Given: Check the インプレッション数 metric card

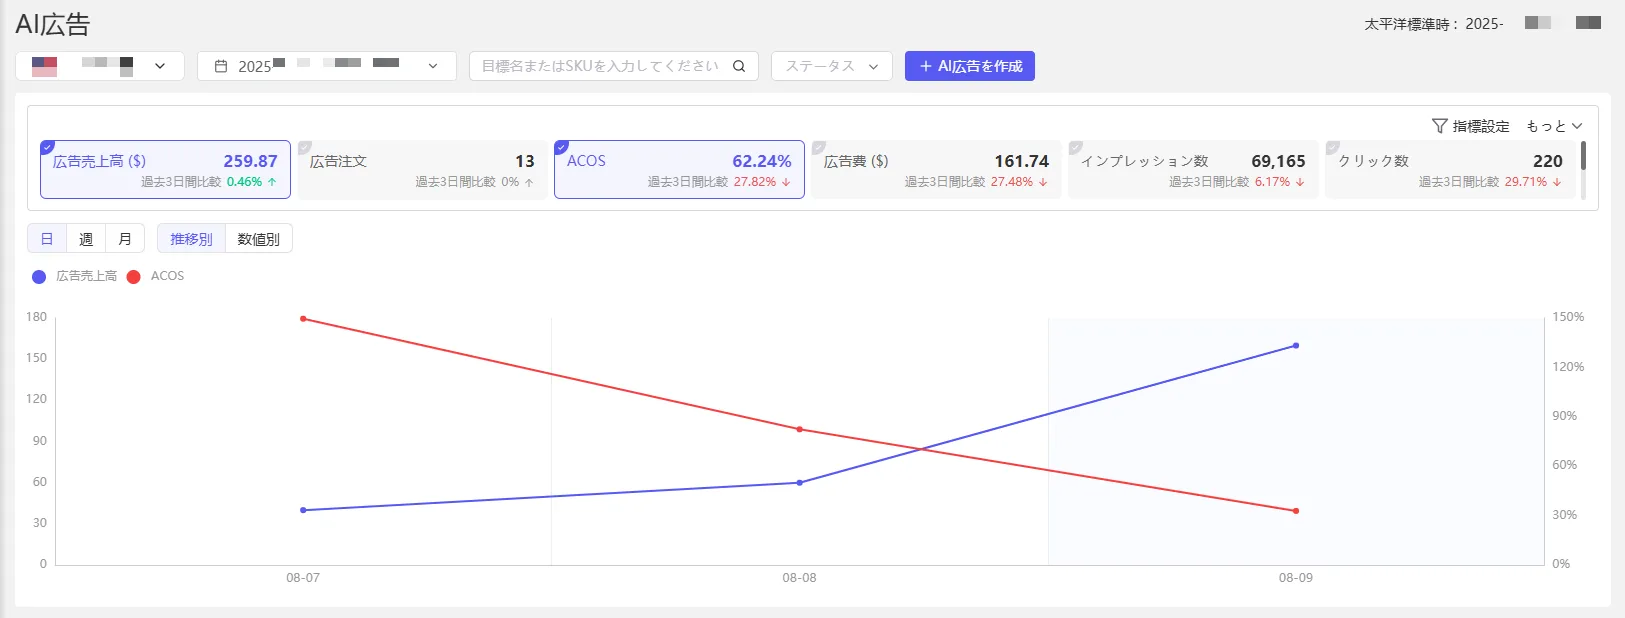Looking at the screenshot, I should 1076,147.
